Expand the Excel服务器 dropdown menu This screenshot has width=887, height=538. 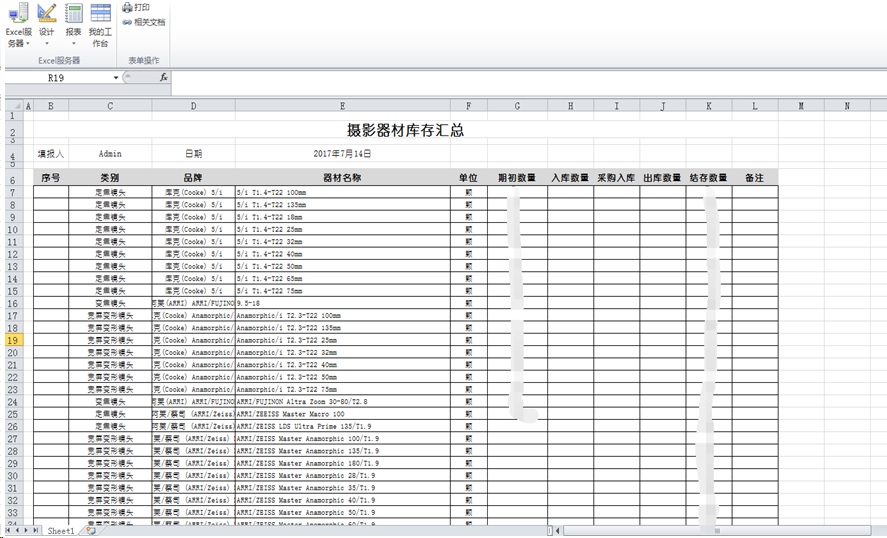tap(28, 44)
